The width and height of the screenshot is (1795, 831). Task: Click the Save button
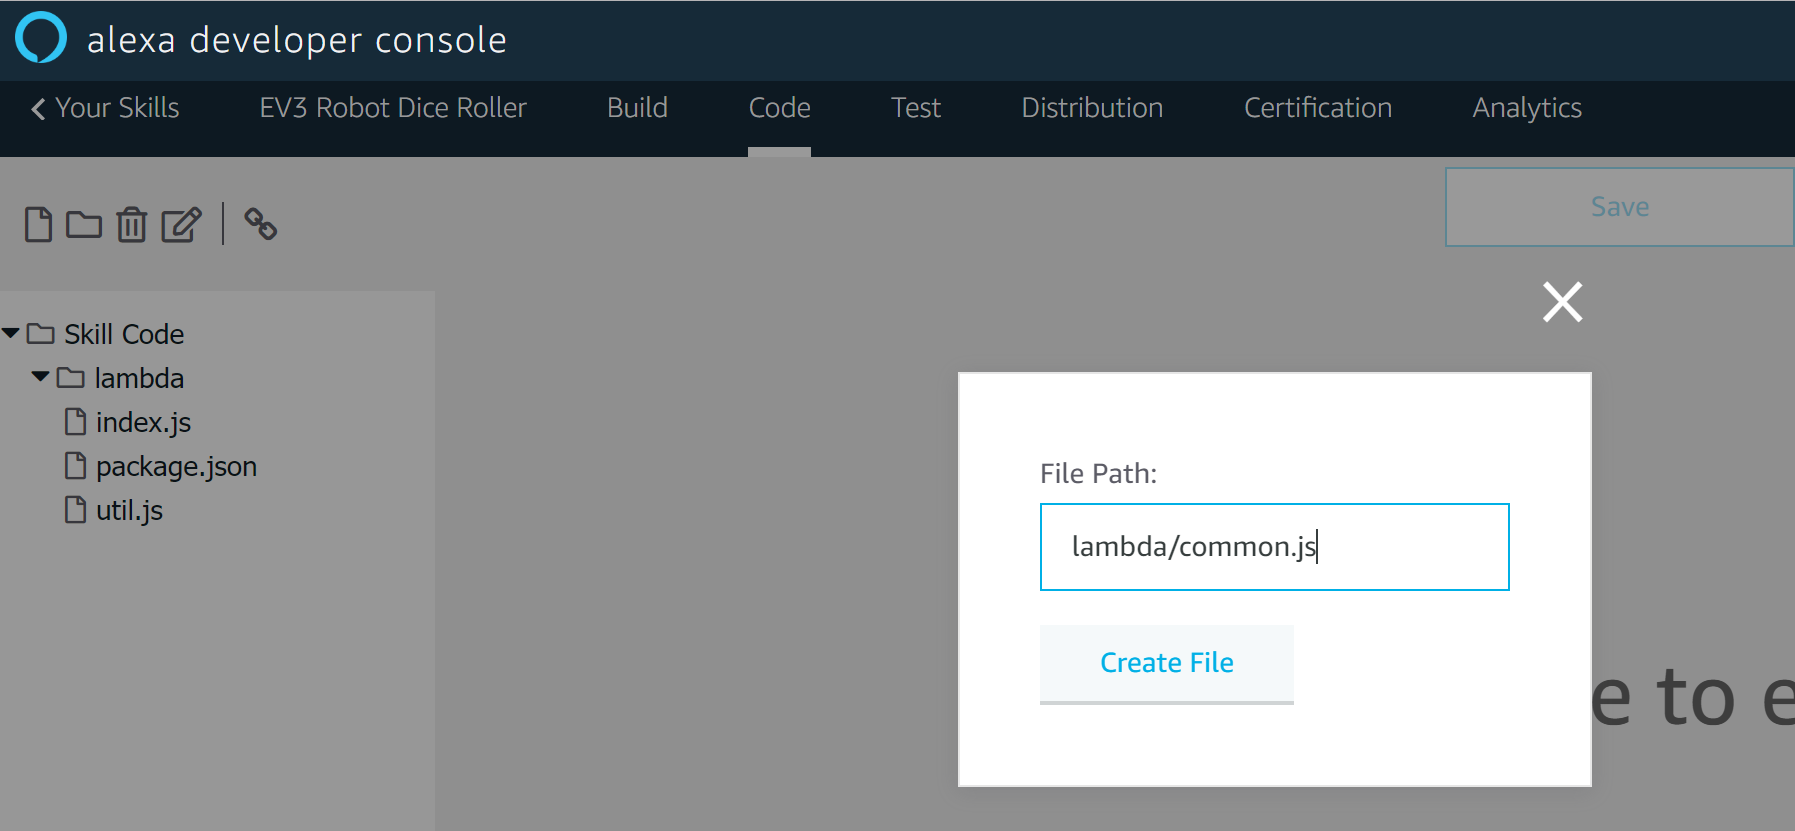pos(1620,207)
